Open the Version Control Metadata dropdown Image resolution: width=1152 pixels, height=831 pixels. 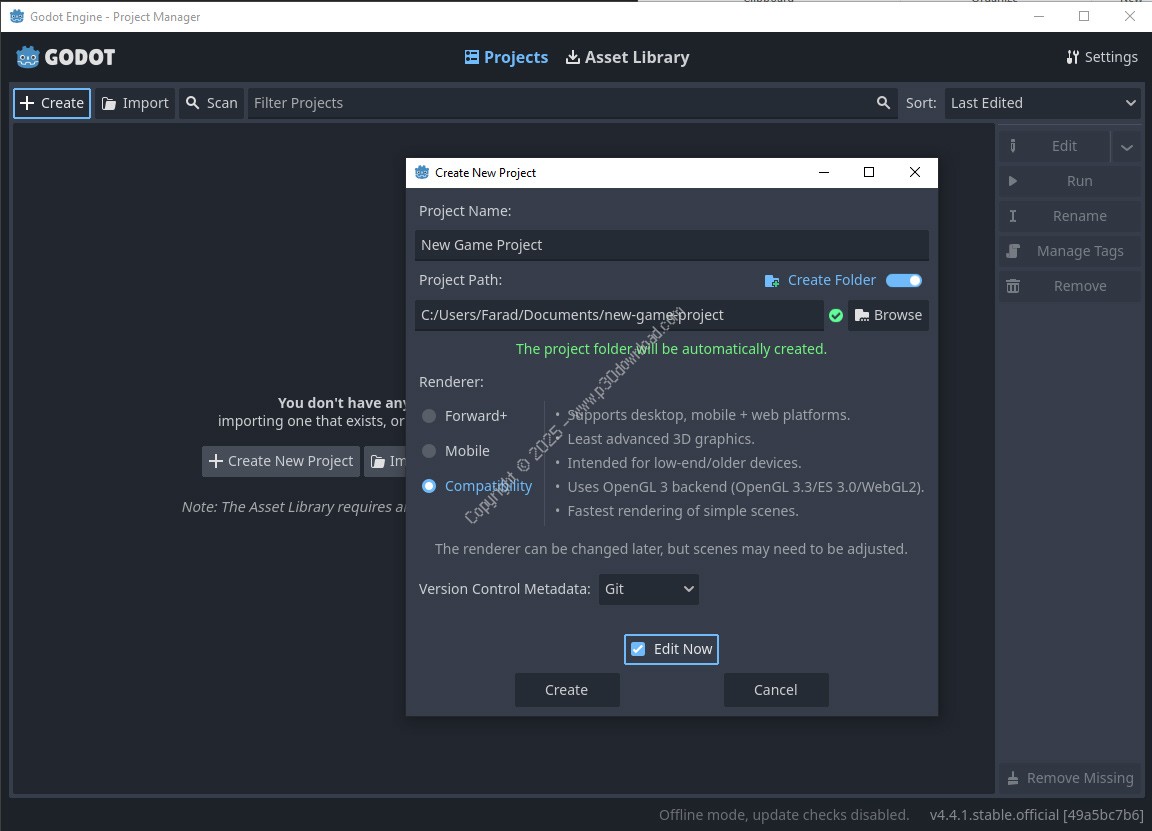pyautogui.click(x=649, y=589)
